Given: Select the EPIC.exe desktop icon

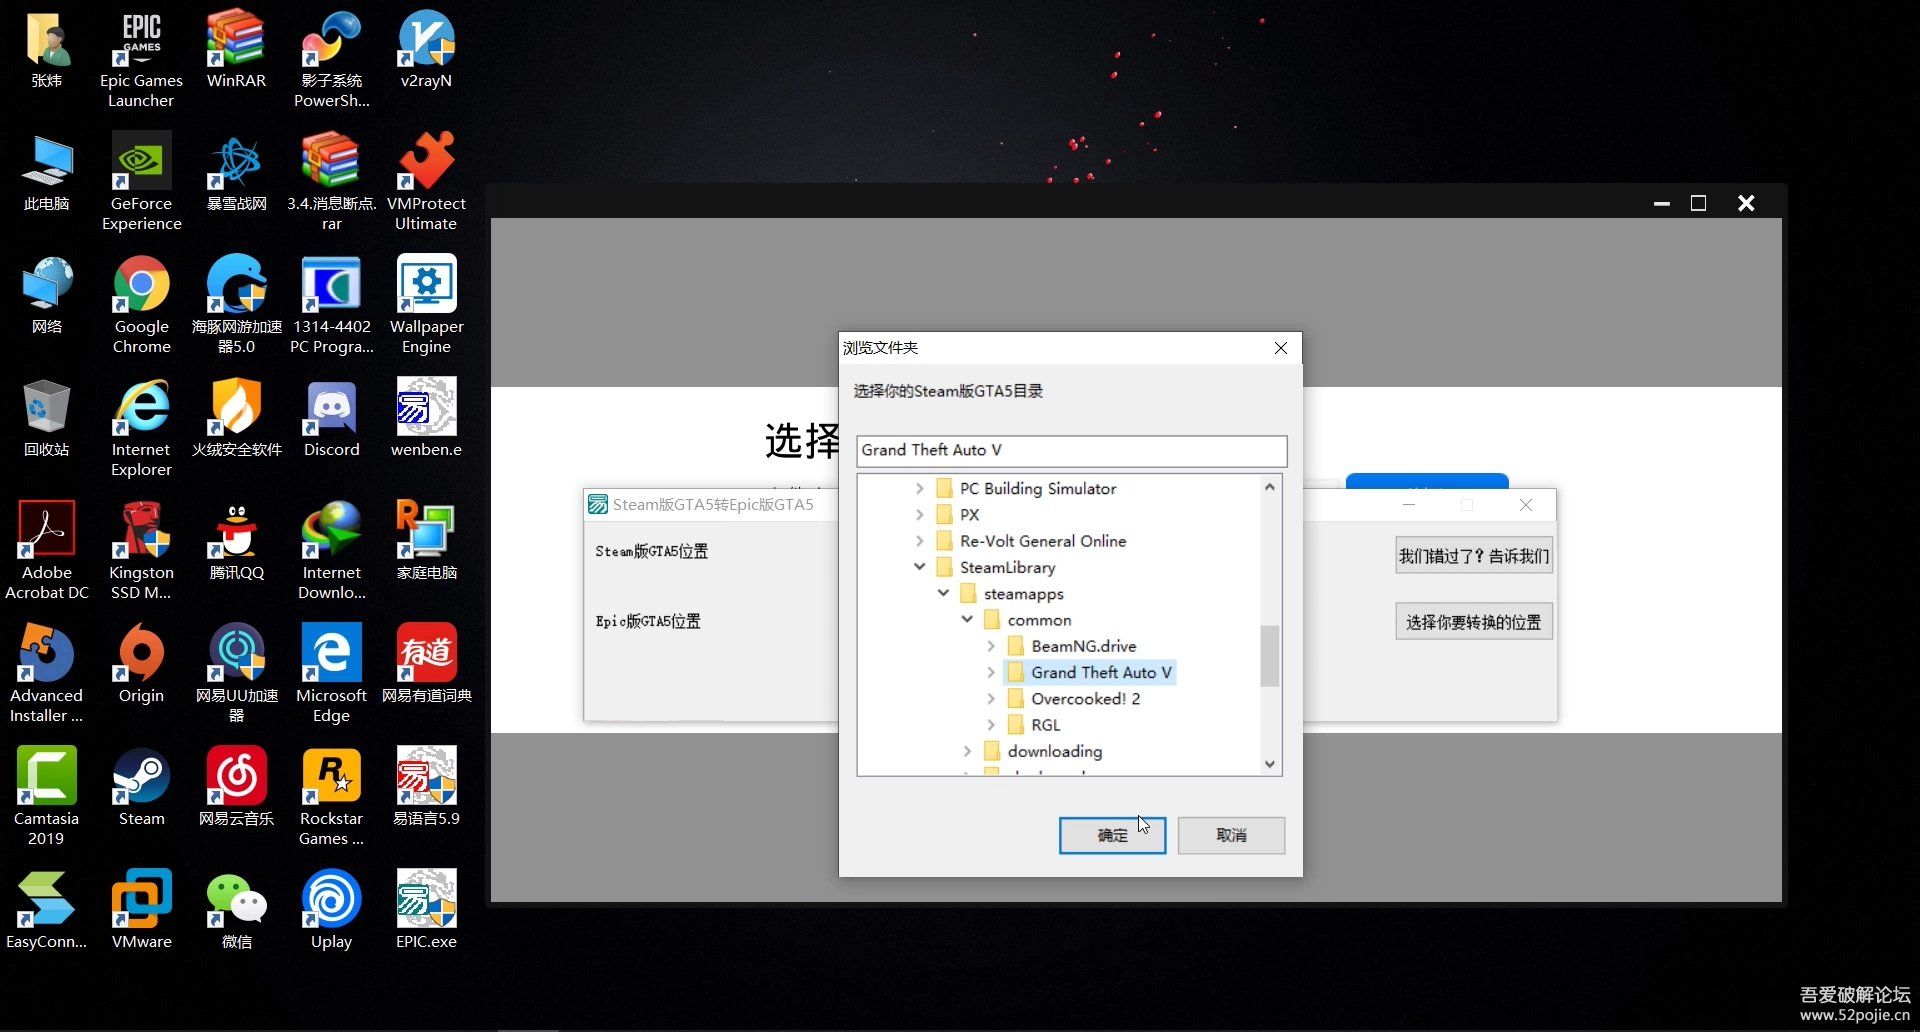Looking at the screenshot, I should click(426, 910).
